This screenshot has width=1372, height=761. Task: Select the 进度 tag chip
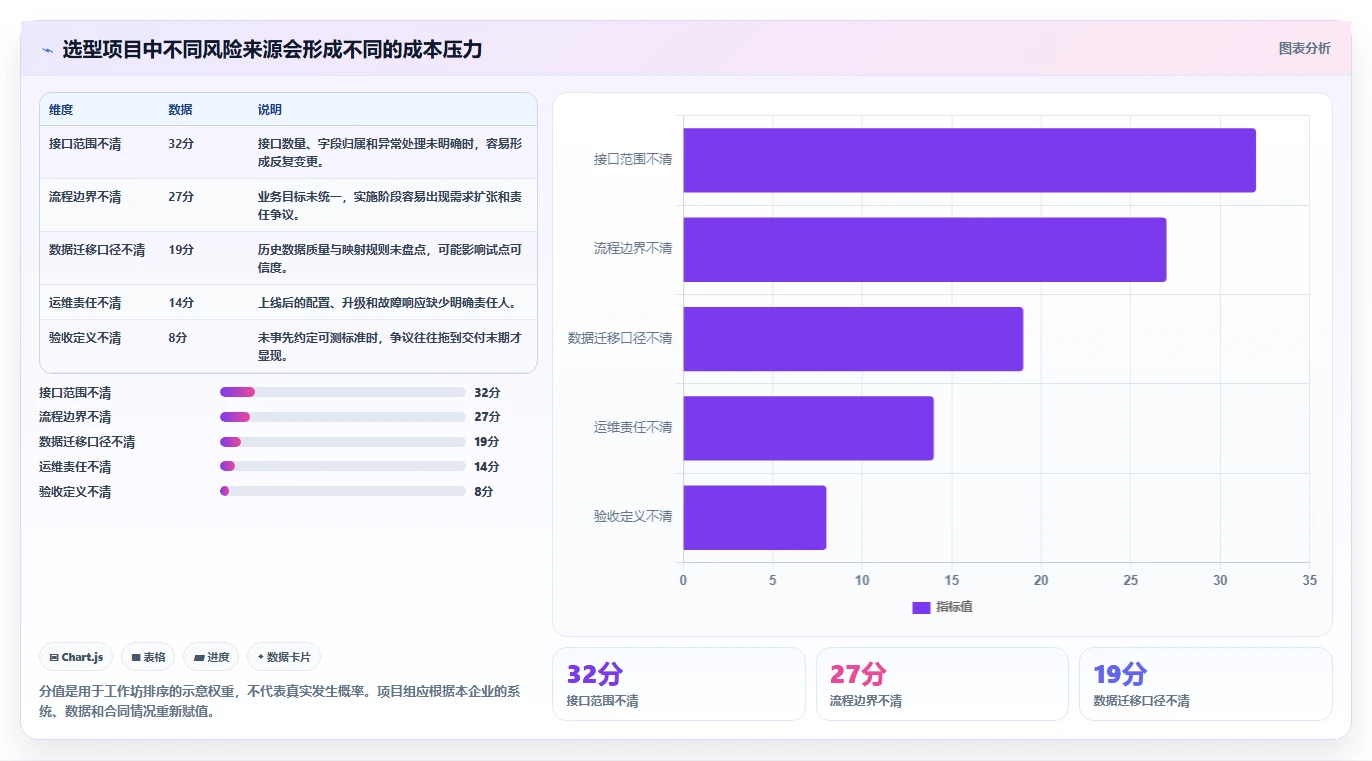[211, 657]
